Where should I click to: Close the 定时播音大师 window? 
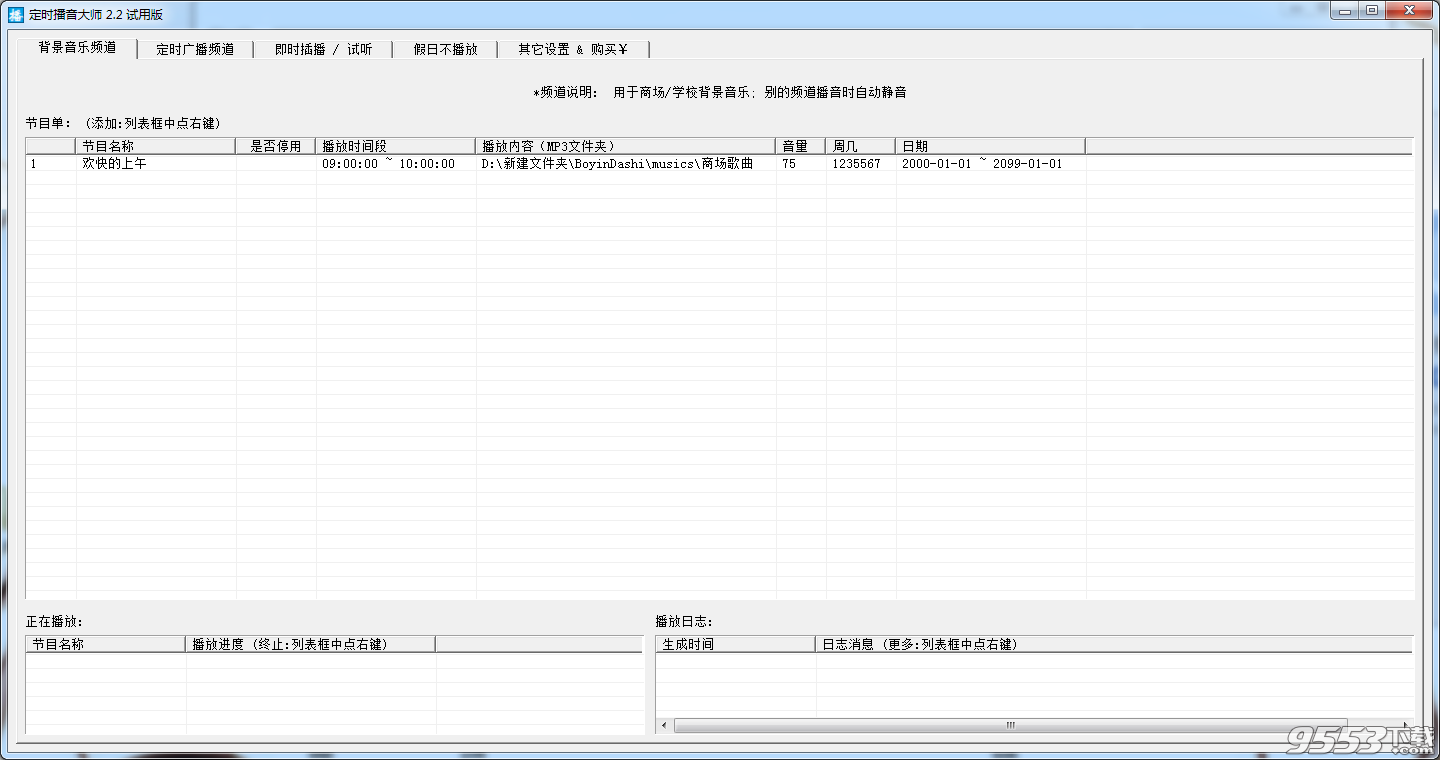click(1408, 11)
